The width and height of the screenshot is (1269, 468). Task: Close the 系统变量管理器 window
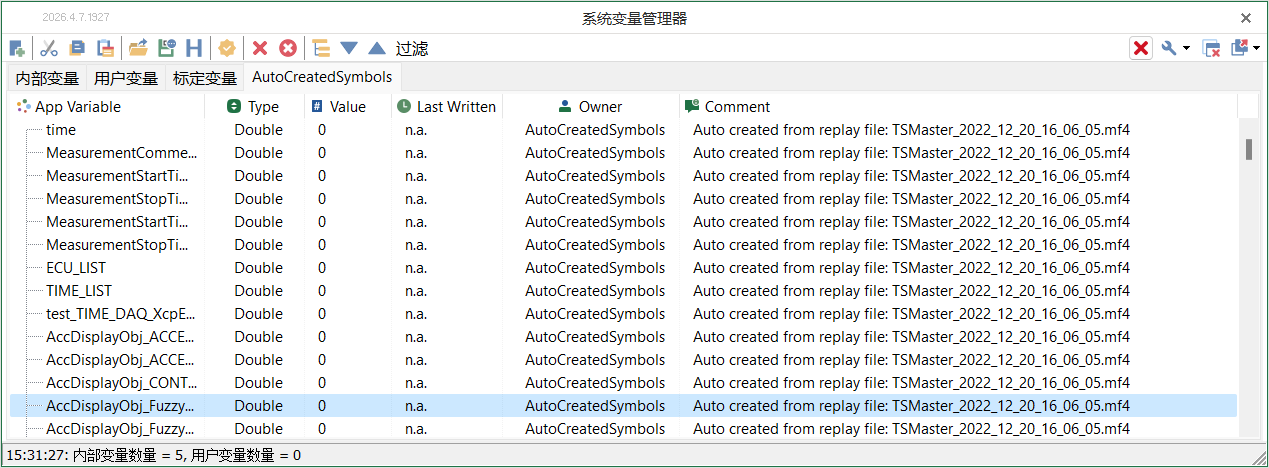click(x=1246, y=18)
